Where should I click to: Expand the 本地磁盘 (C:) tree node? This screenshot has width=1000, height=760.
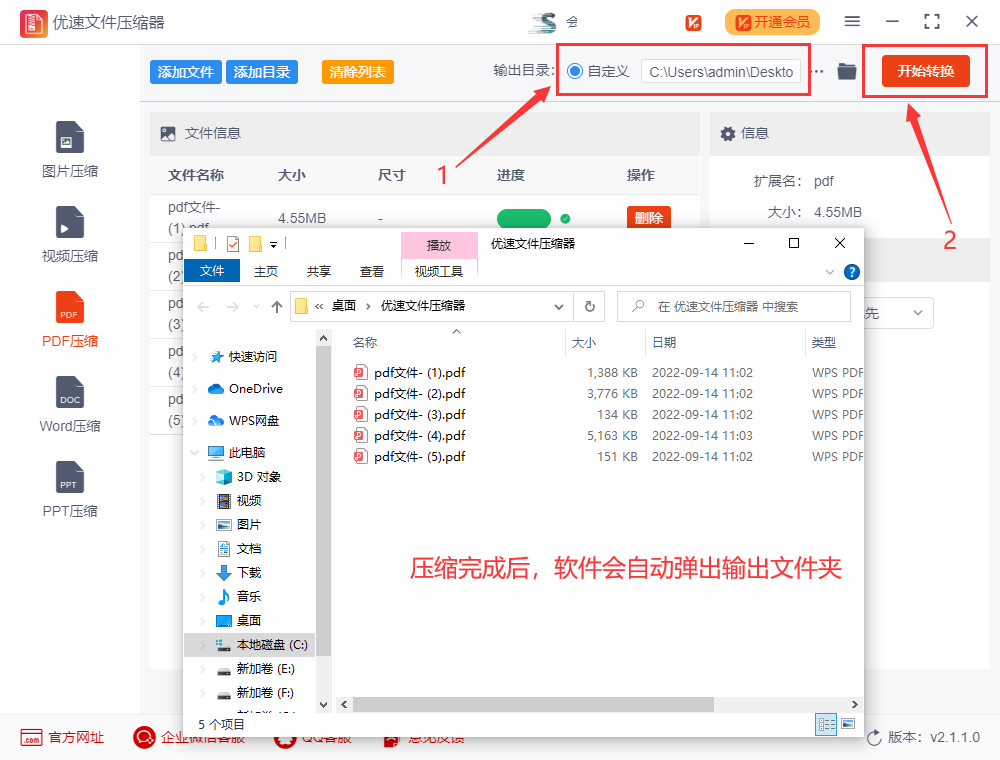[203, 645]
